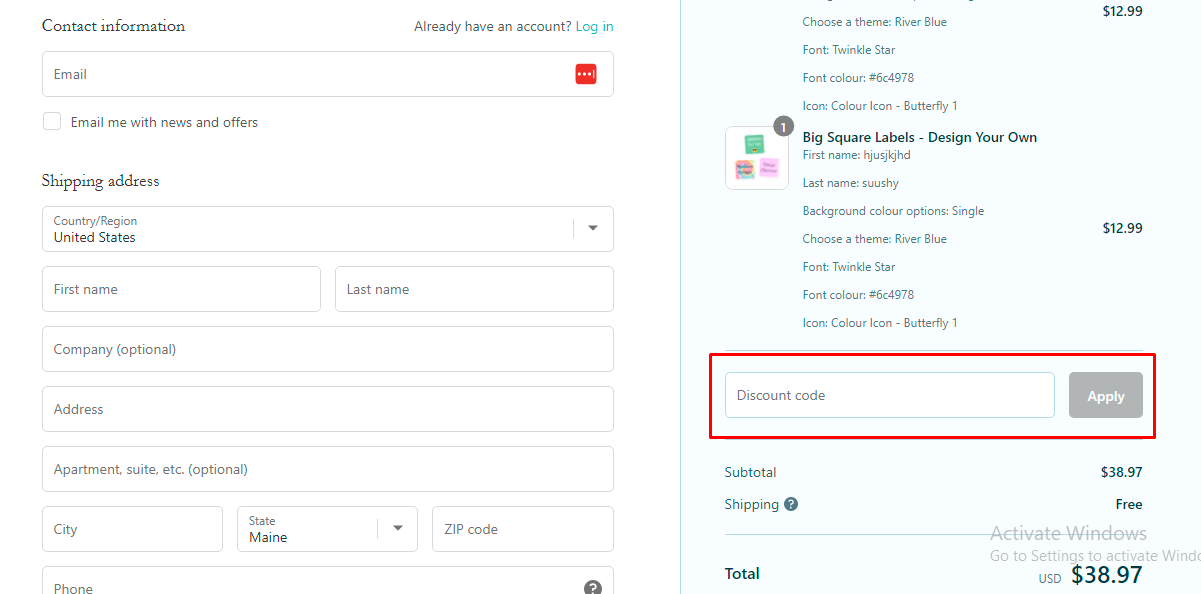Click the Apply discount button
The height and width of the screenshot is (594, 1201).
tap(1106, 395)
